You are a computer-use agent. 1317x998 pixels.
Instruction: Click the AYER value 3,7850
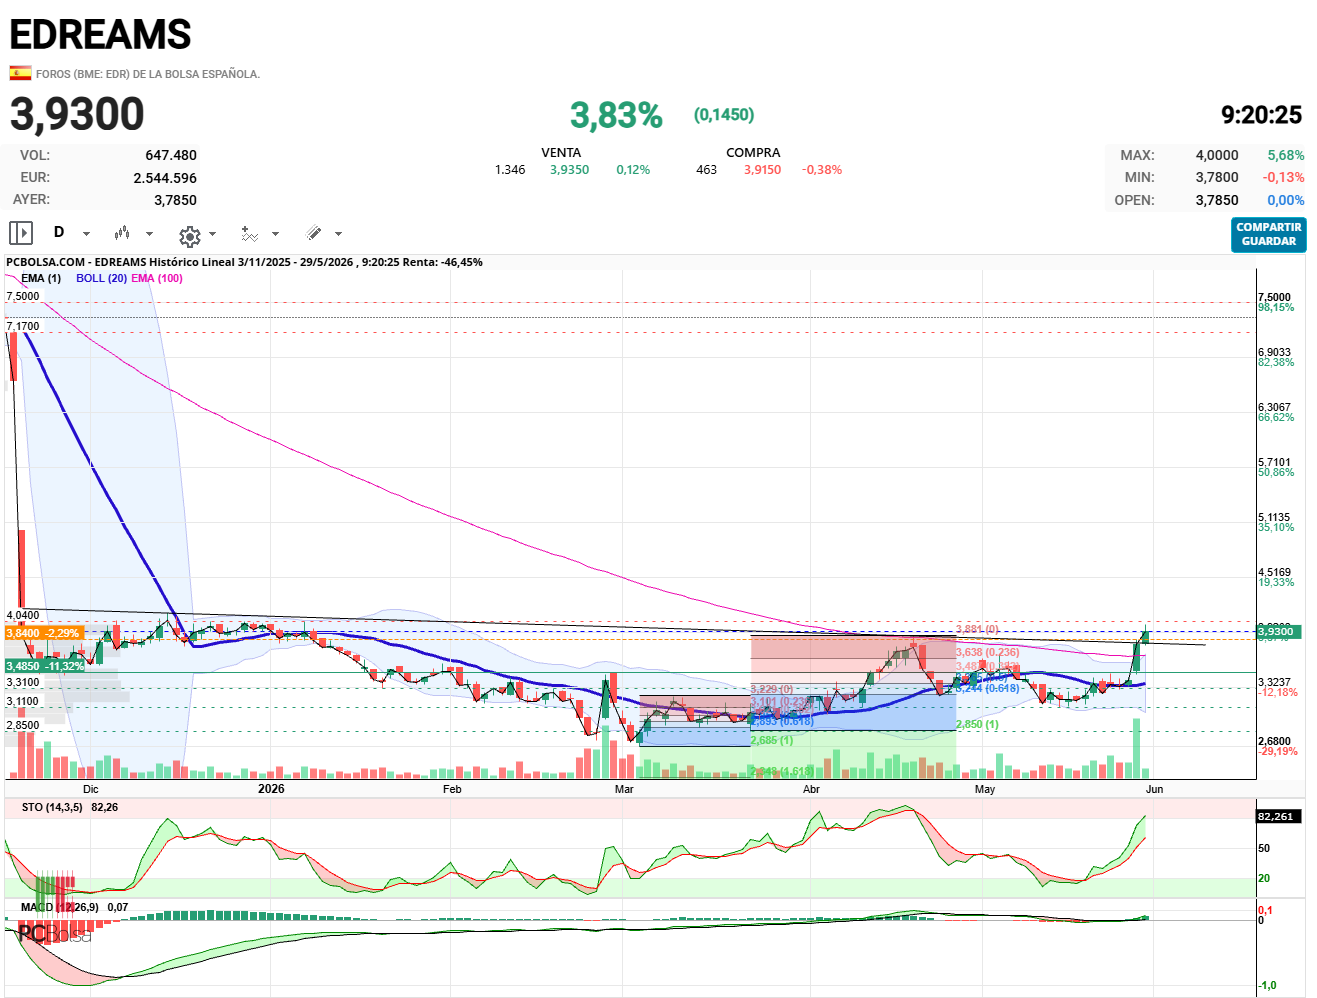175,200
